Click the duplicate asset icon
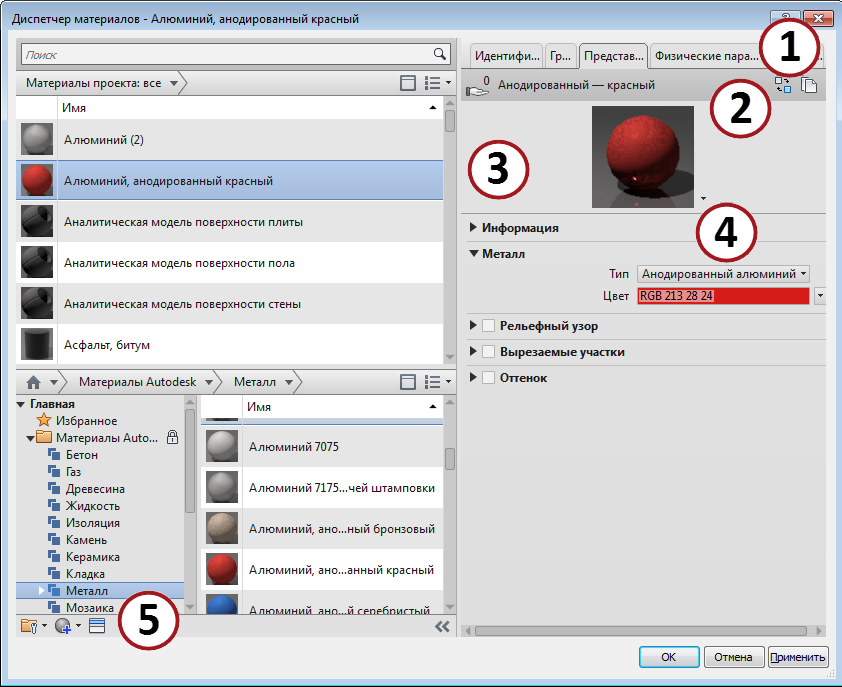Image resolution: width=842 pixels, height=687 pixels. tap(809, 85)
